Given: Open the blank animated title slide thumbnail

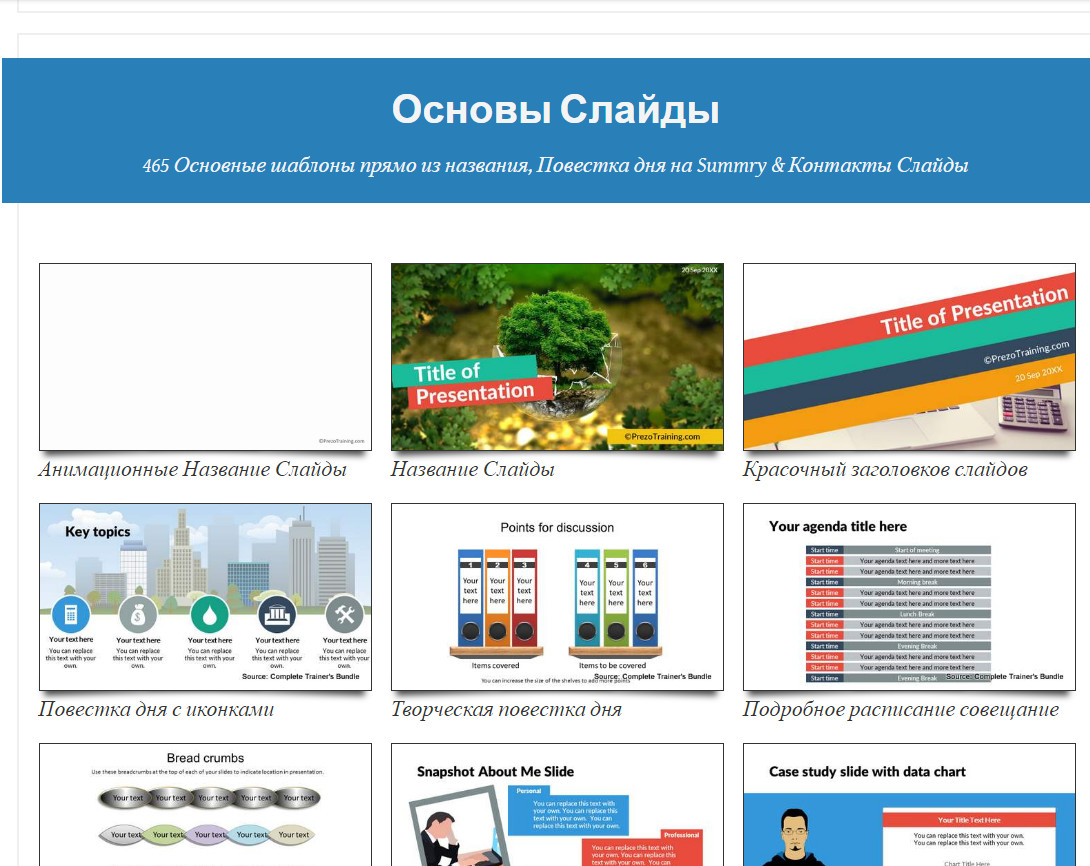Looking at the screenshot, I should coord(205,357).
